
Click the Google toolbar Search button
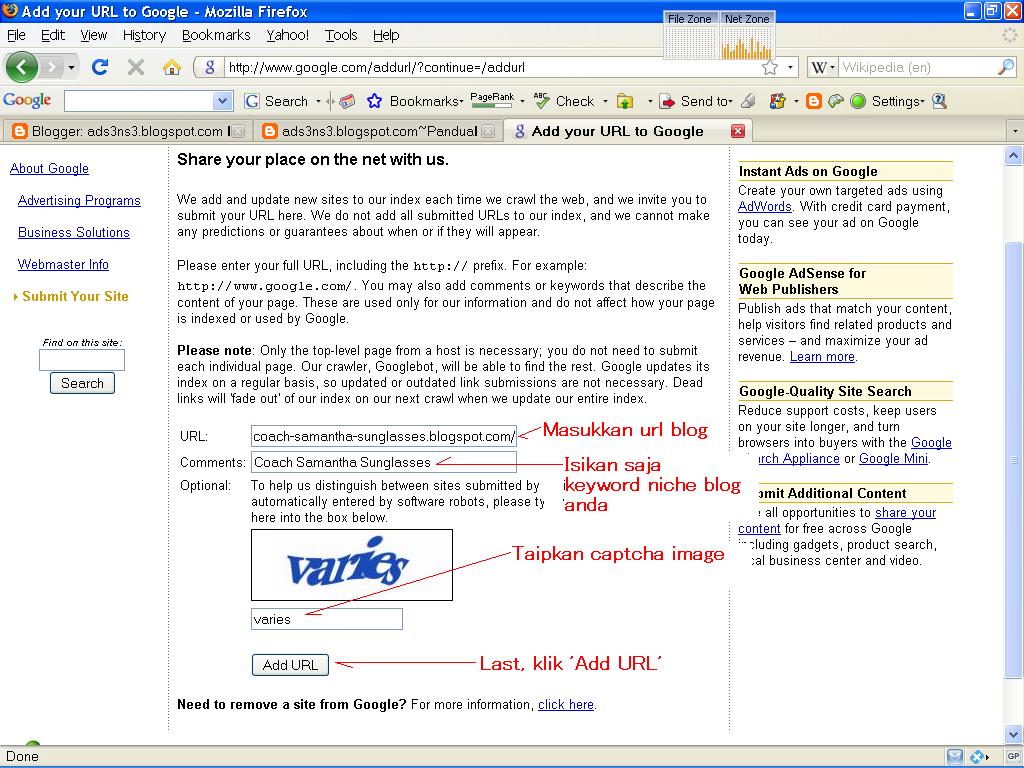[276, 101]
